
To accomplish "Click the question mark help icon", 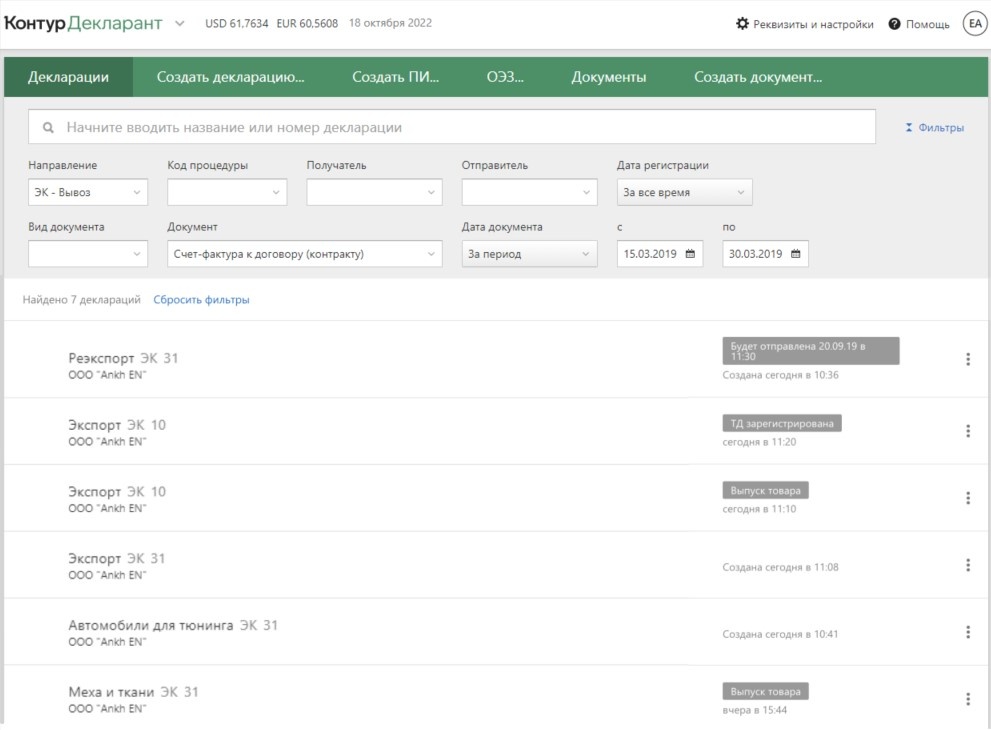I will point(894,24).
